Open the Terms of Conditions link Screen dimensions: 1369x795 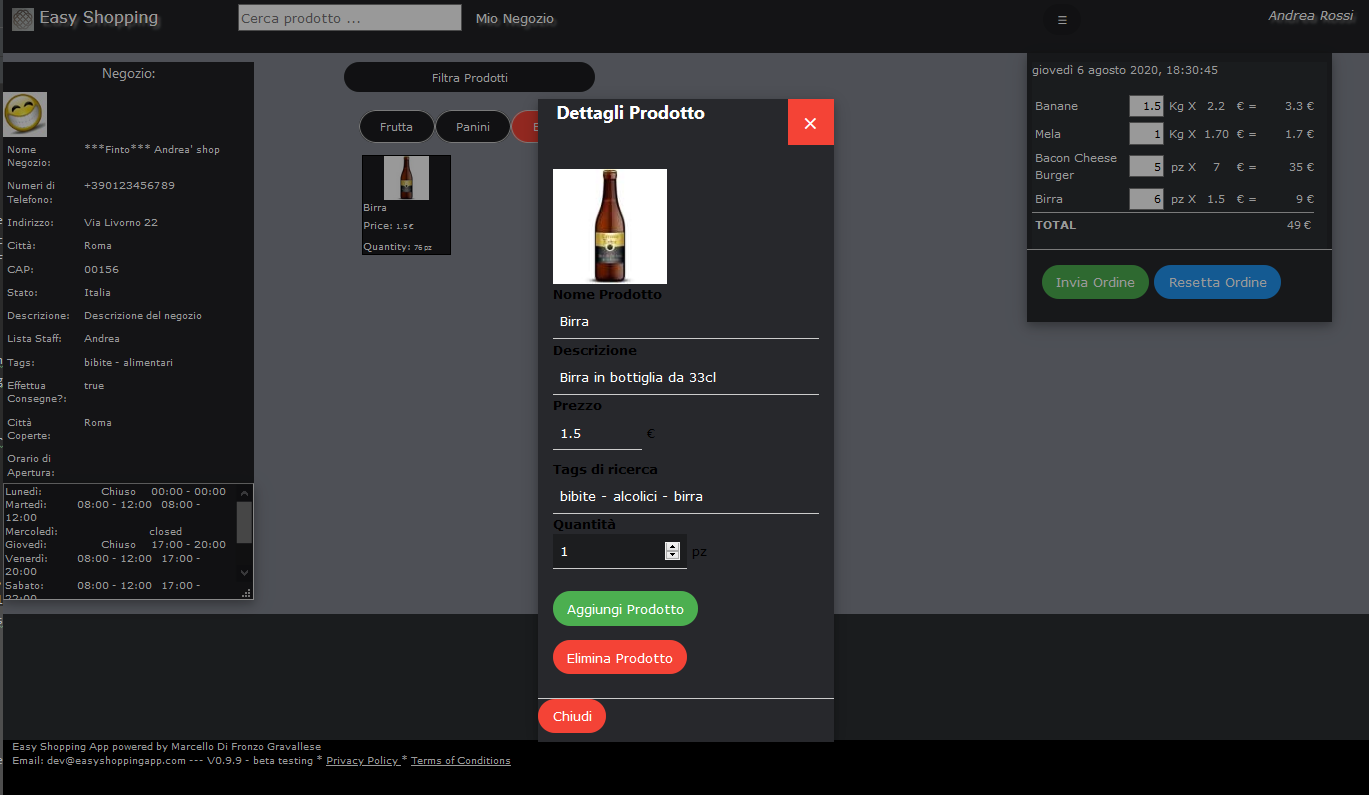(x=461, y=761)
